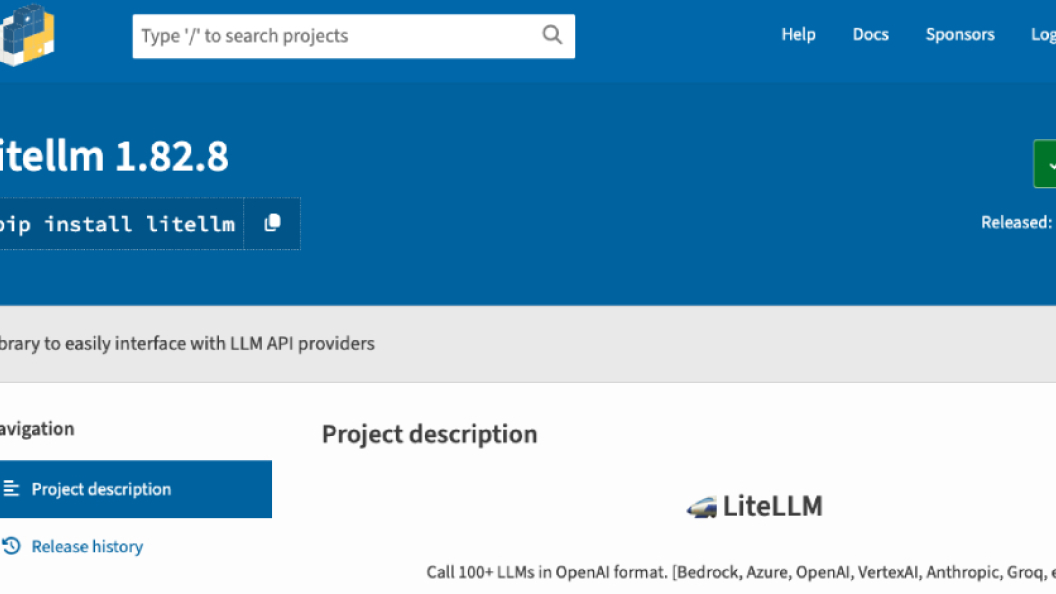The height and width of the screenshot is (594, 1056).
Task: Open the Sponsors page
Action: coord(959,34)
